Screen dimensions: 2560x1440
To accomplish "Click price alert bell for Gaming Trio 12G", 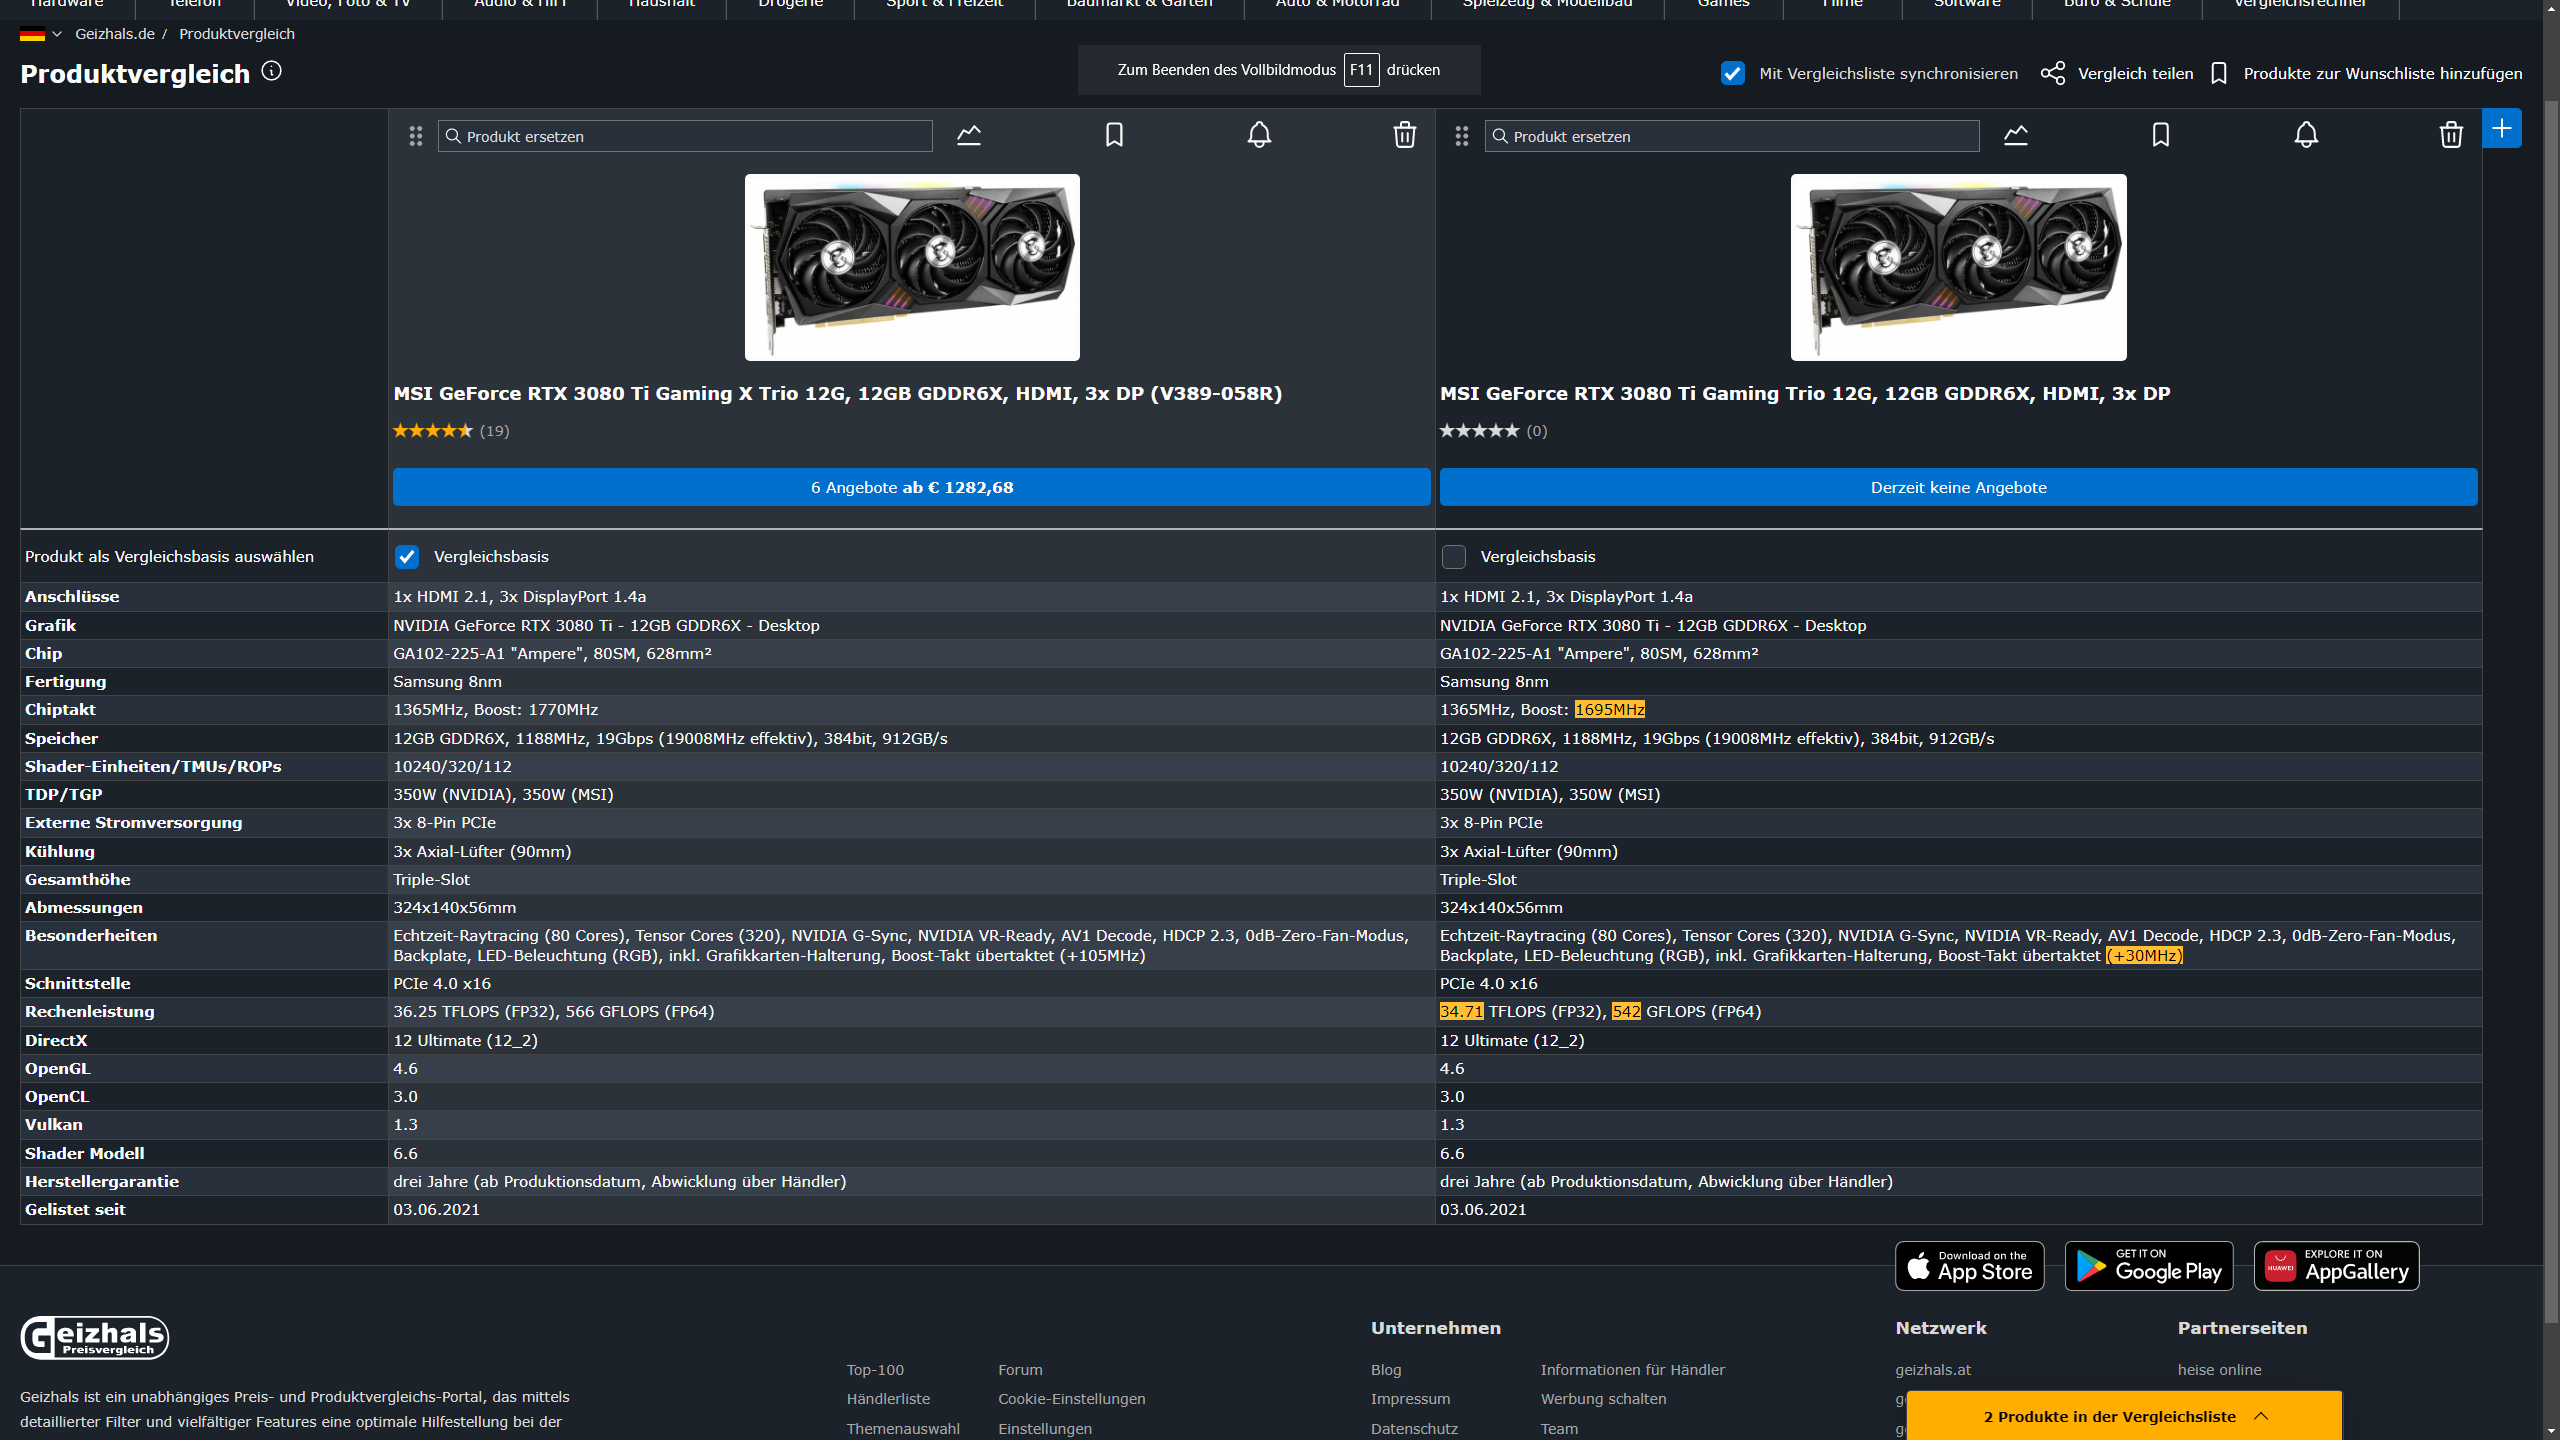I will point(2305,135).
